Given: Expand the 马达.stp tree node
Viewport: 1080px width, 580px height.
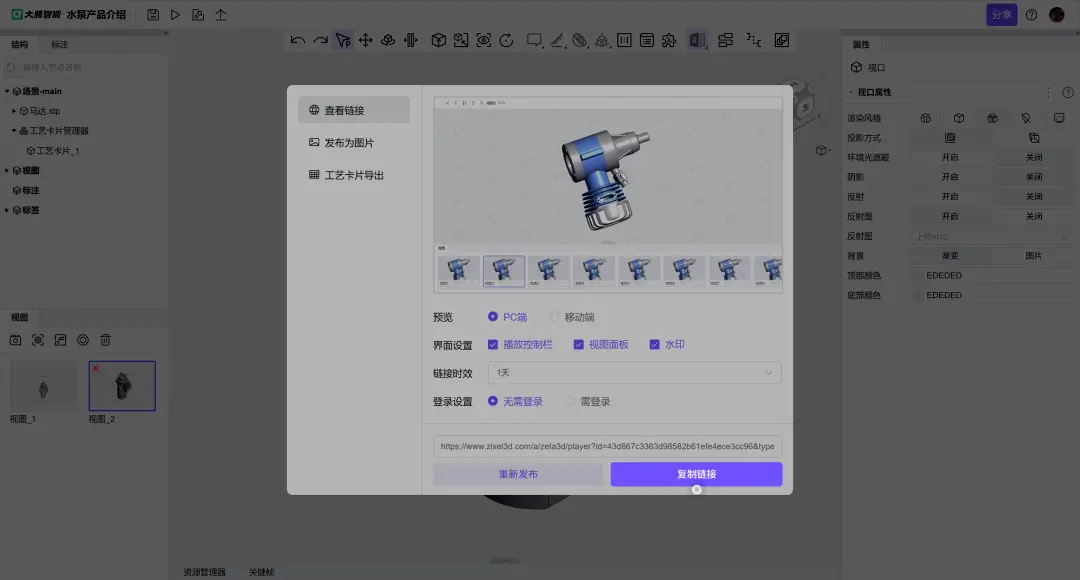Looking at the screenshot, I should point(12,111).
